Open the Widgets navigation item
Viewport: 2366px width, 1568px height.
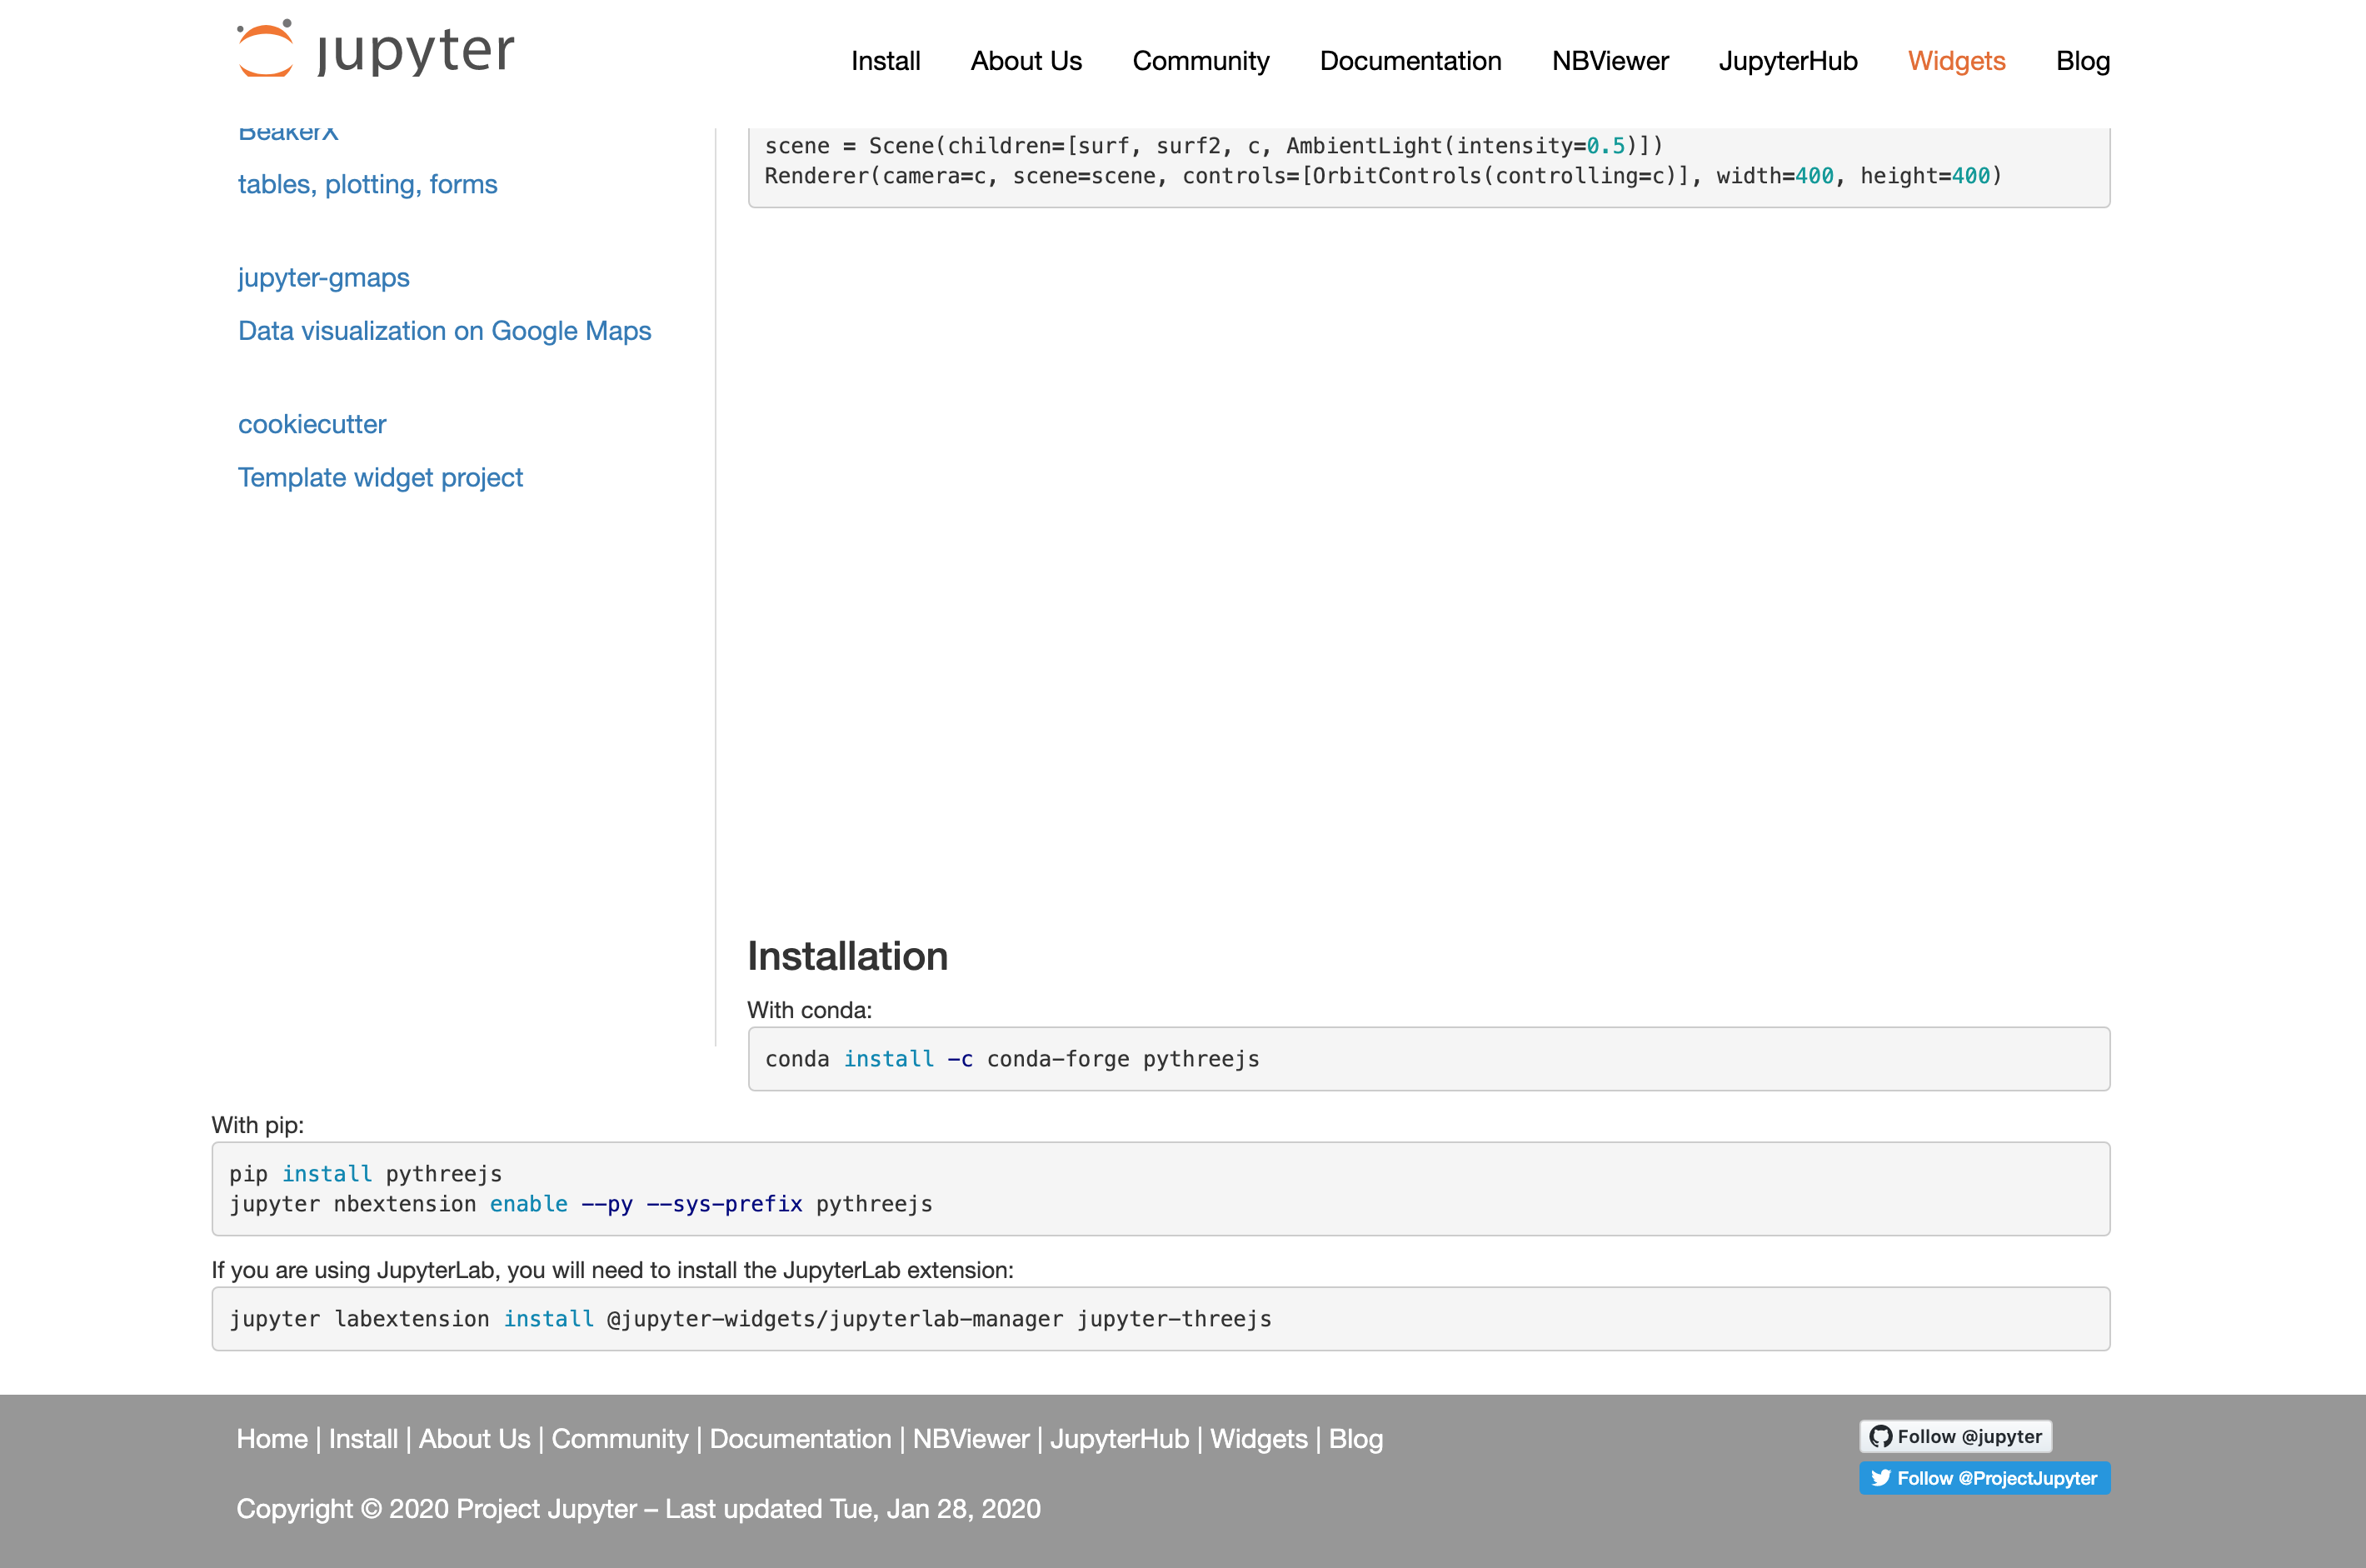1956,61
